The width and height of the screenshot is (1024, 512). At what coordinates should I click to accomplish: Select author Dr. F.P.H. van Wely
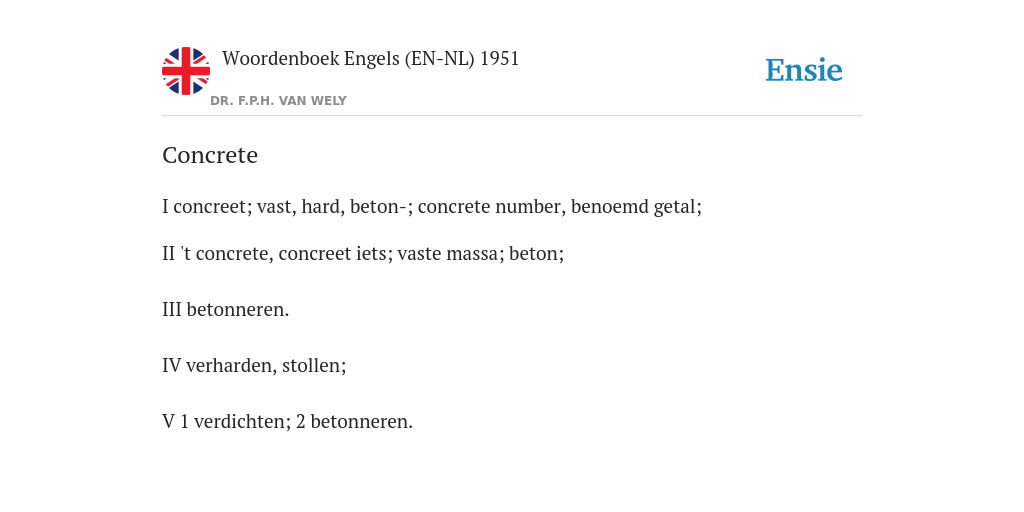[278, 101]
